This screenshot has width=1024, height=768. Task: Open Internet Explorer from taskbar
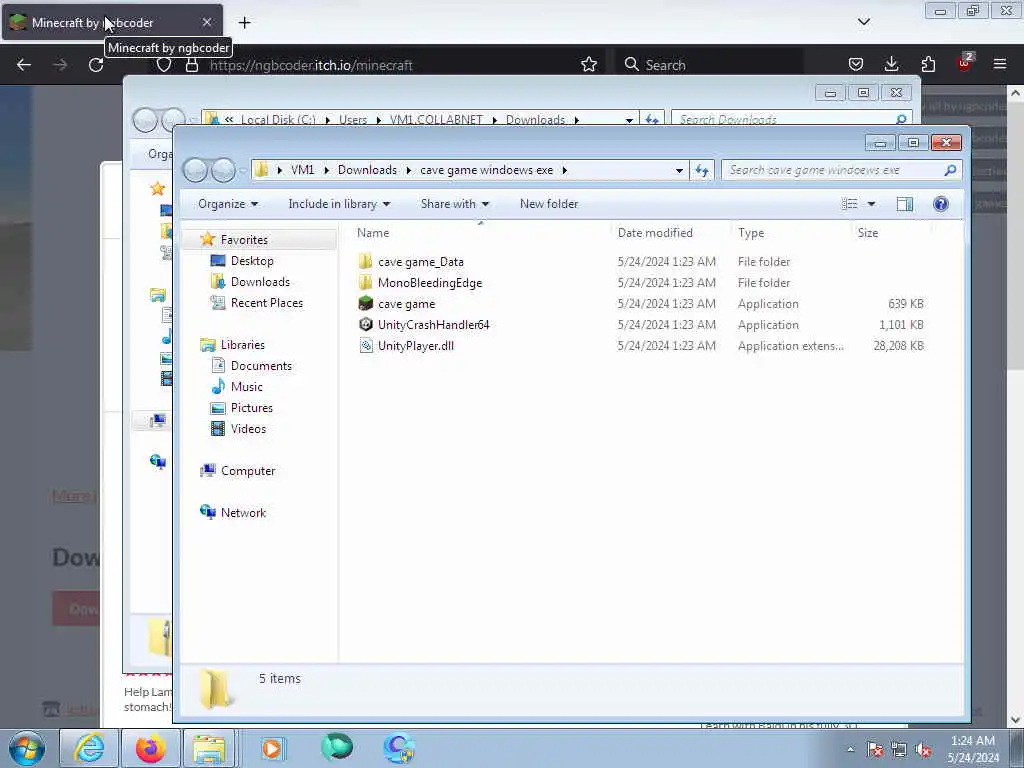point(89,748)
